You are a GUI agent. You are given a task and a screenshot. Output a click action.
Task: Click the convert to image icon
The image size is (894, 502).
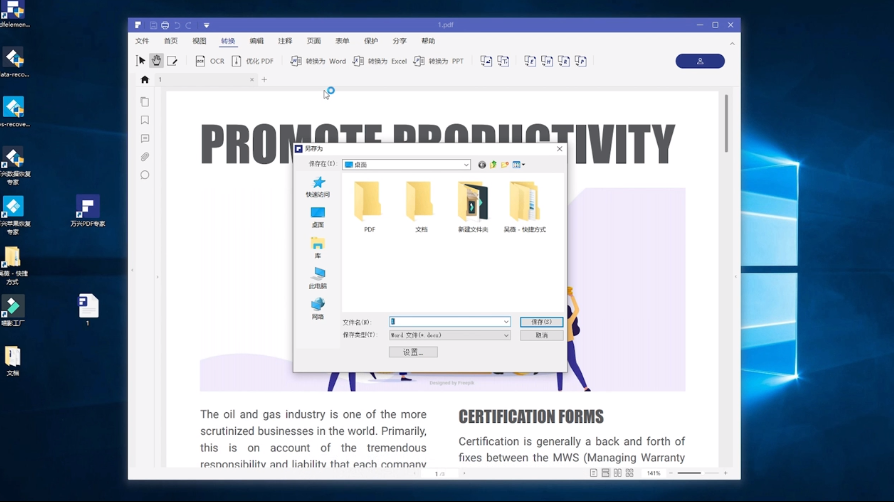486,60
